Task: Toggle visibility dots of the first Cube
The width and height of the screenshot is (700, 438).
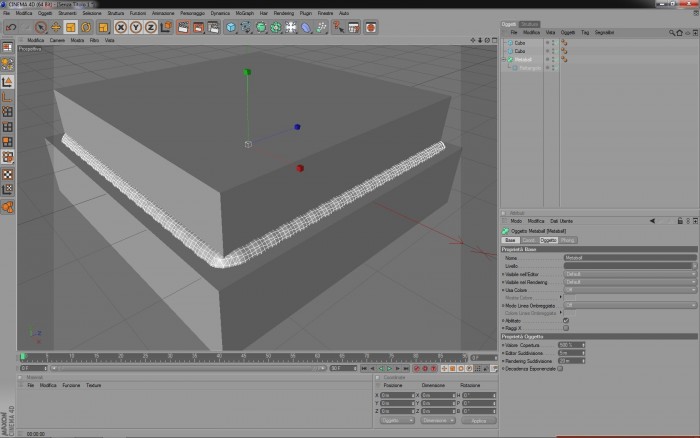Action: pos(553,43)
